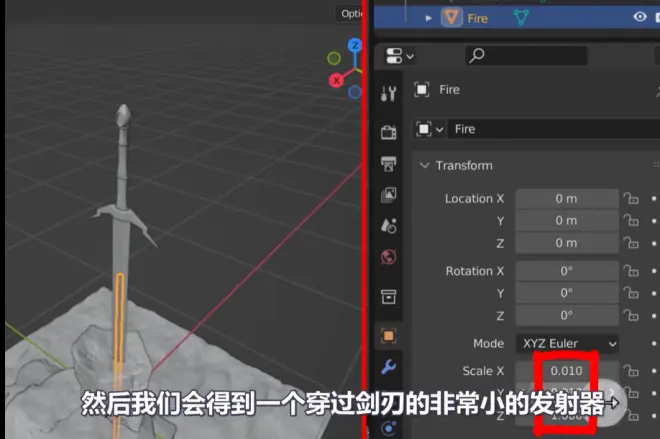Edit the Location X value
Image resolution: width=660 pixels, height=439 pixels.
point(567,199)
